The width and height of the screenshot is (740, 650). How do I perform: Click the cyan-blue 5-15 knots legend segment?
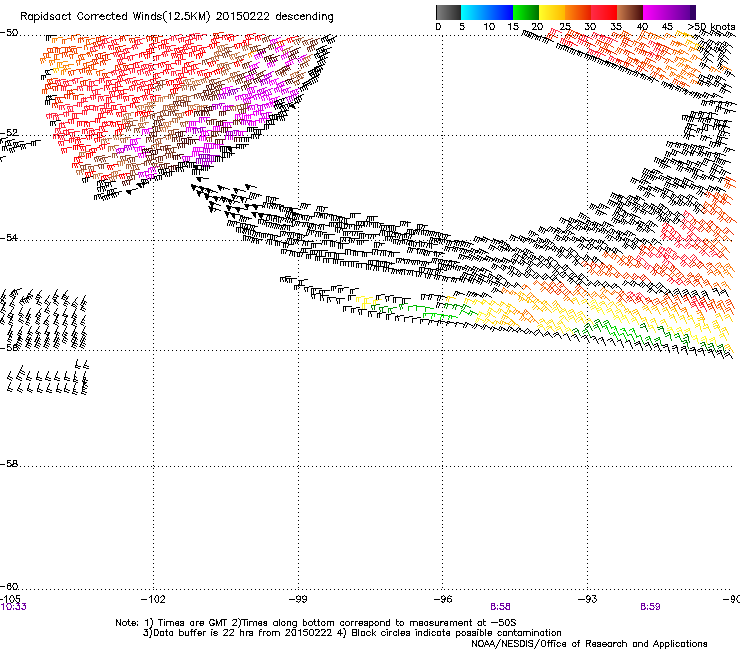[x=487, y=12]
